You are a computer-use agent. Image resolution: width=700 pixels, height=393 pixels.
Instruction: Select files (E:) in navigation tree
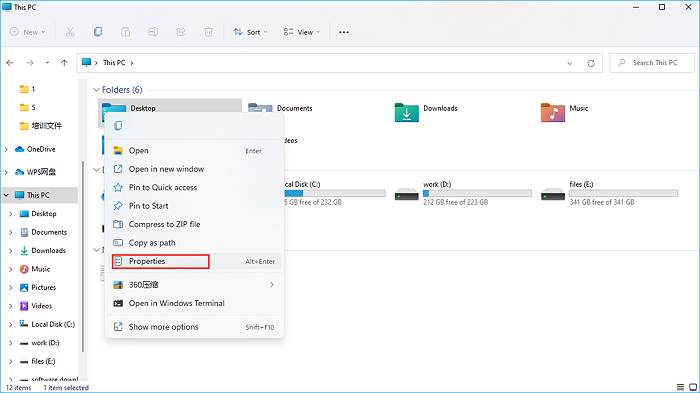coord(38,361)
